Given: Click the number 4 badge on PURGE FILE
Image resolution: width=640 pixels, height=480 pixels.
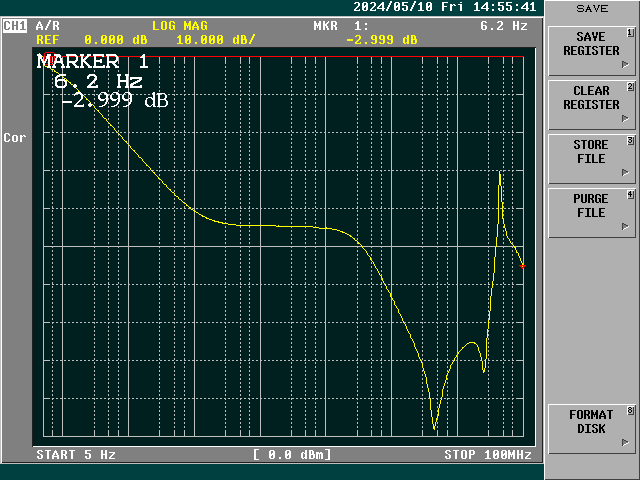Looking at the screenshot, I should (x=630, y=195).
